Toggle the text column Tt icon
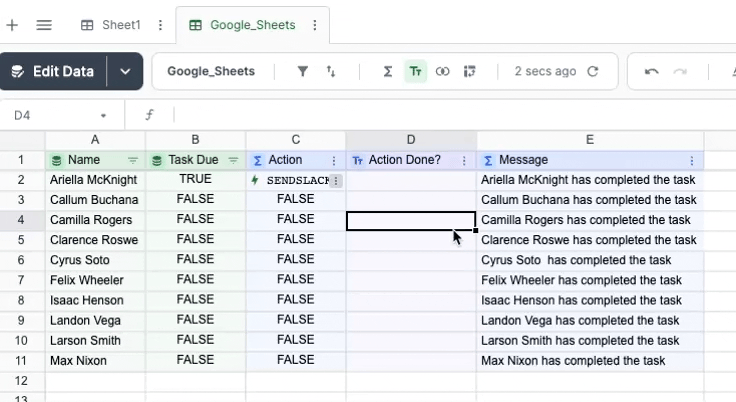Image resolution: width=736 pixels, height=402 pixels. [x=415, y=72]
